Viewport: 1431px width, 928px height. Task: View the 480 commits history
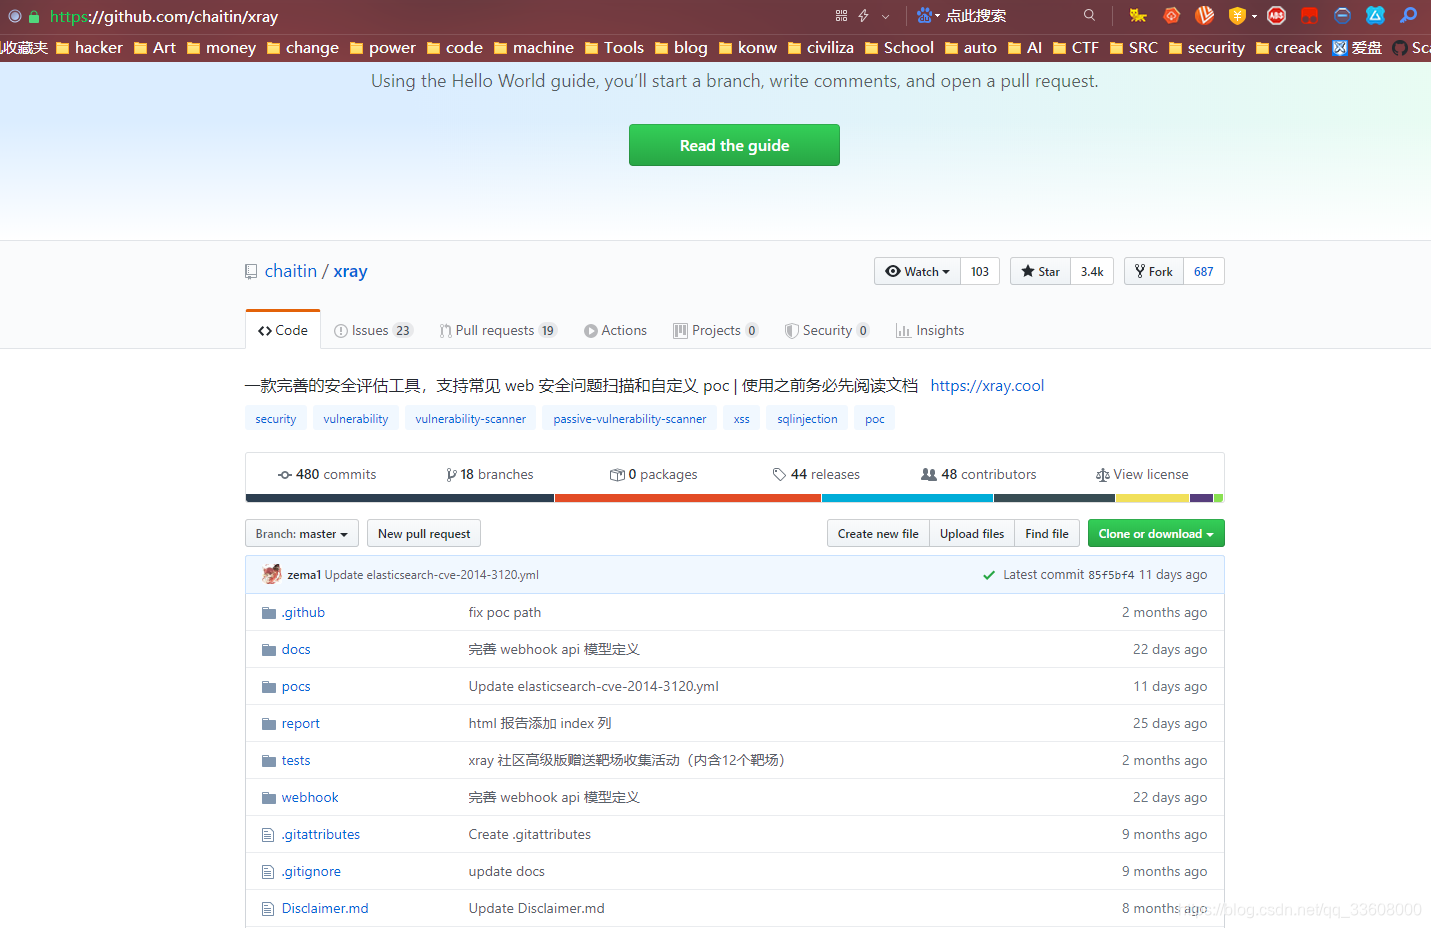[327, 474]
